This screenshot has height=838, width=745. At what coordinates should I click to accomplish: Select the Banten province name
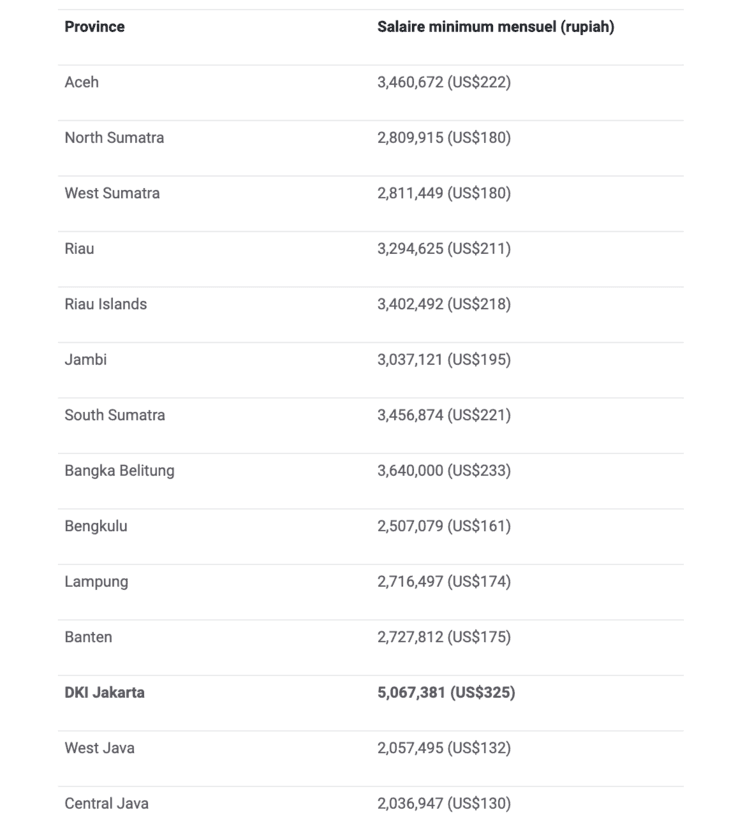point(88,637)
